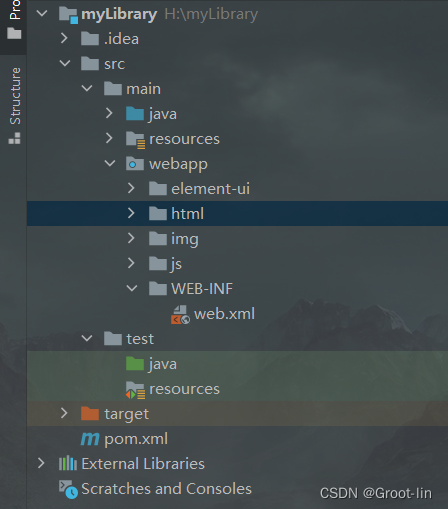Click the src folder icon

90,63
